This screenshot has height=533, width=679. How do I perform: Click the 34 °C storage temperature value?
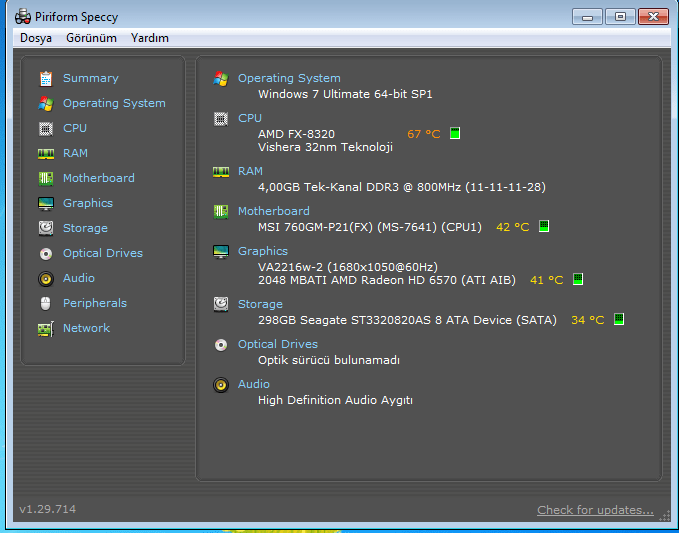(x=588, y=320)
